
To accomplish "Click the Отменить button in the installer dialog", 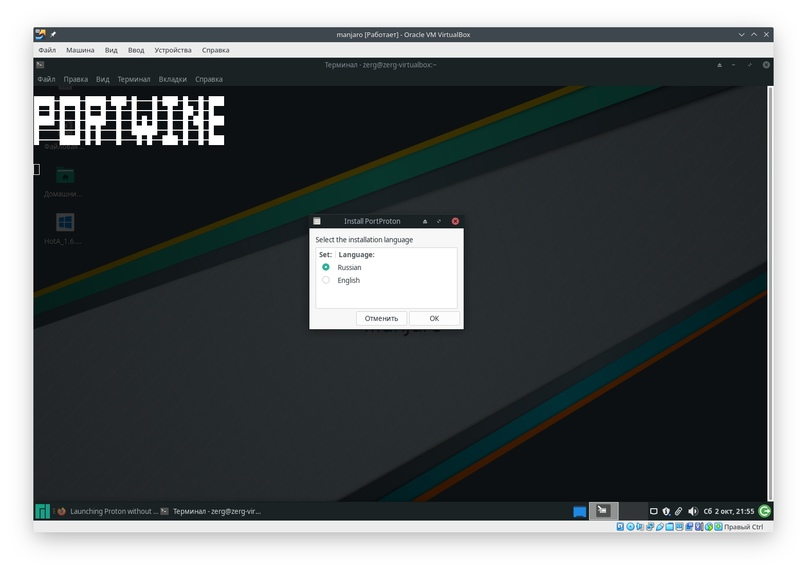I will point(381,318).
